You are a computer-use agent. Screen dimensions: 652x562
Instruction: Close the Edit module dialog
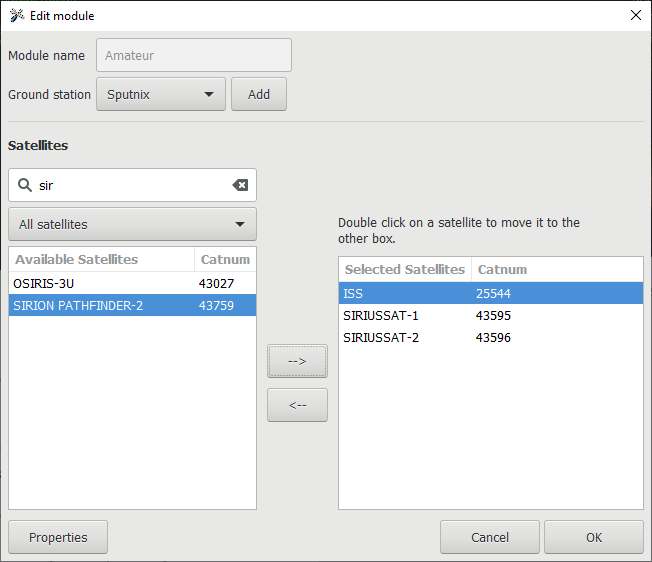635,15
